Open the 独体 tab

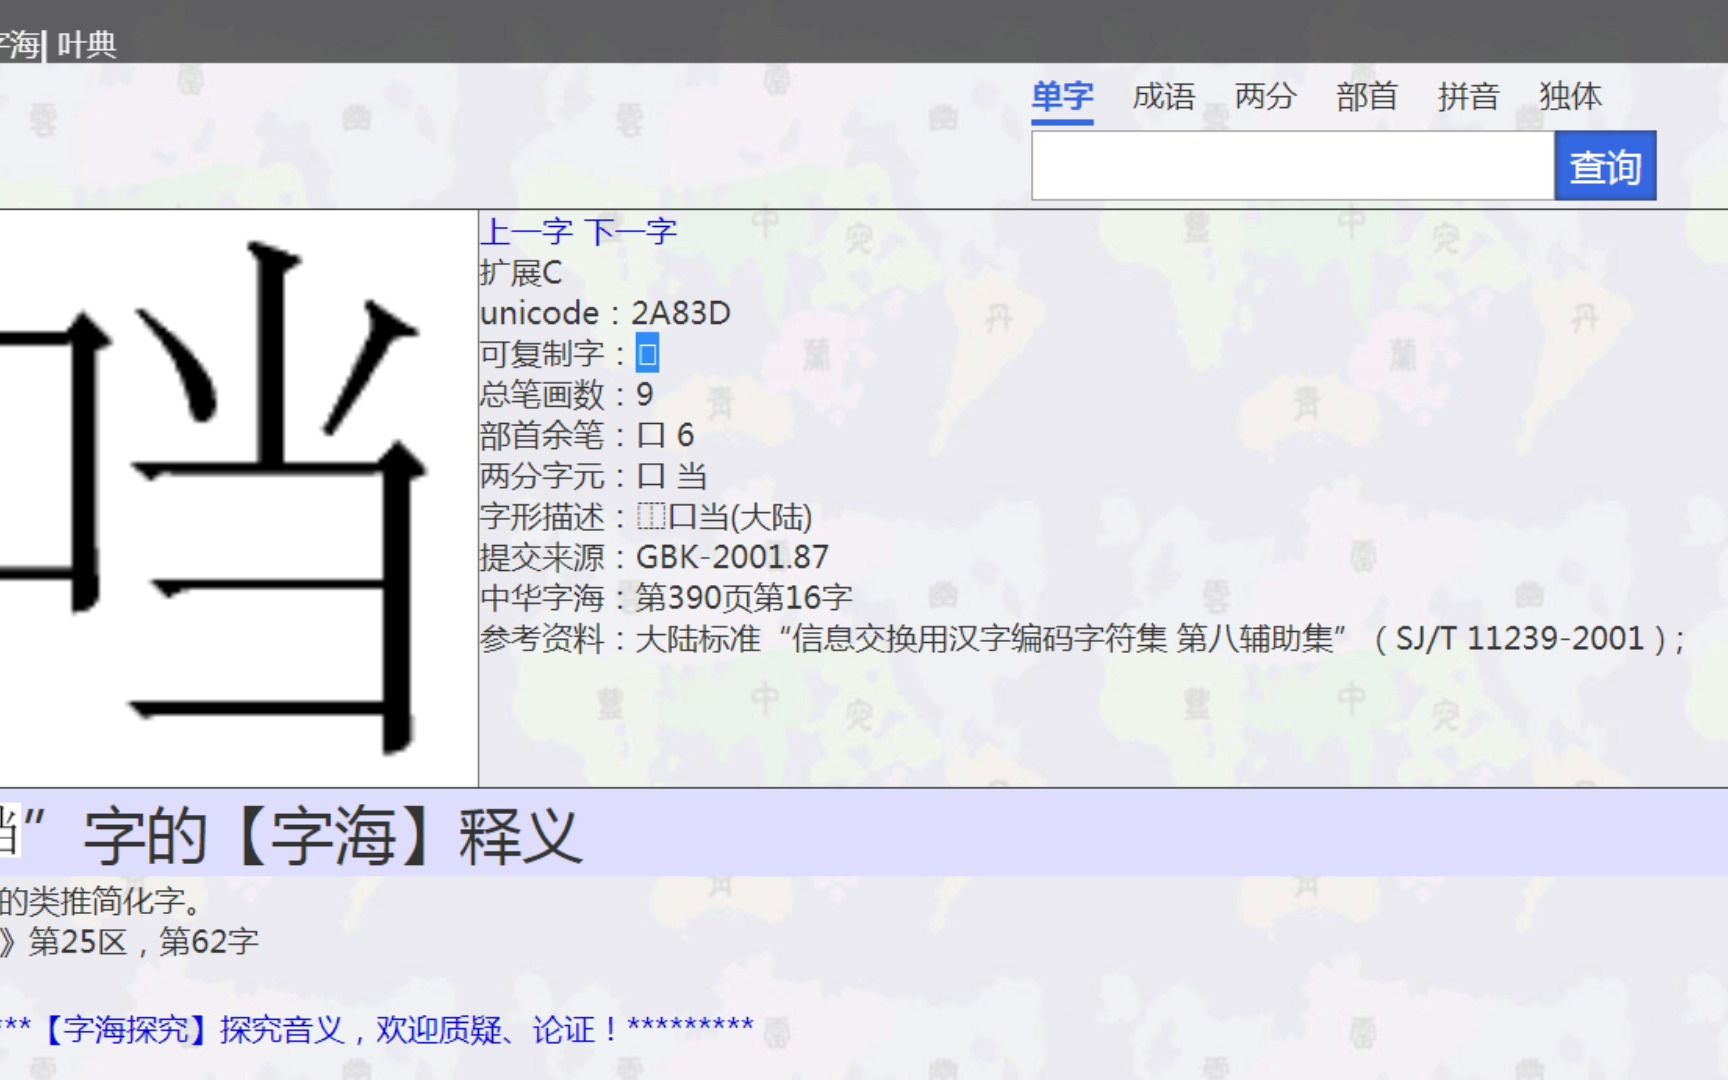[x=1570, y=97]
